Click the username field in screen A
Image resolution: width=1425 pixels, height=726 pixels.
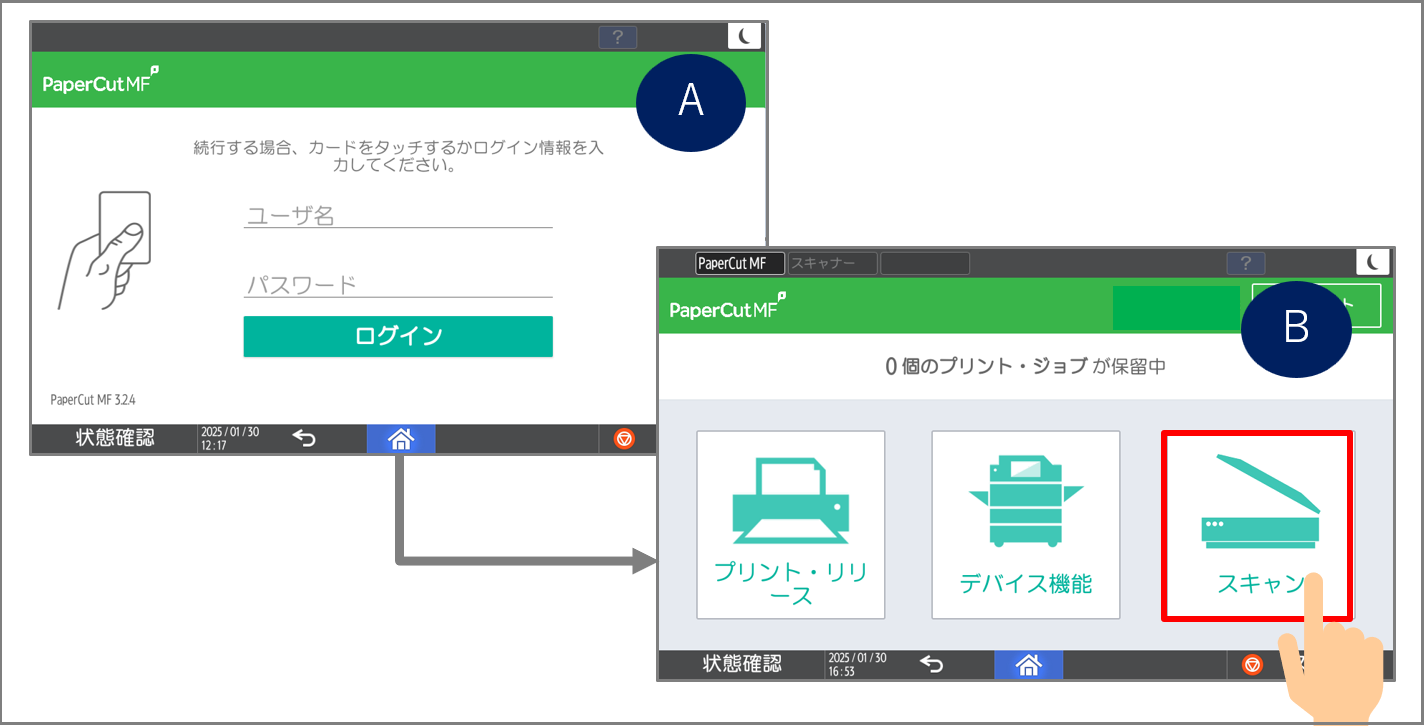pos(398,215)
